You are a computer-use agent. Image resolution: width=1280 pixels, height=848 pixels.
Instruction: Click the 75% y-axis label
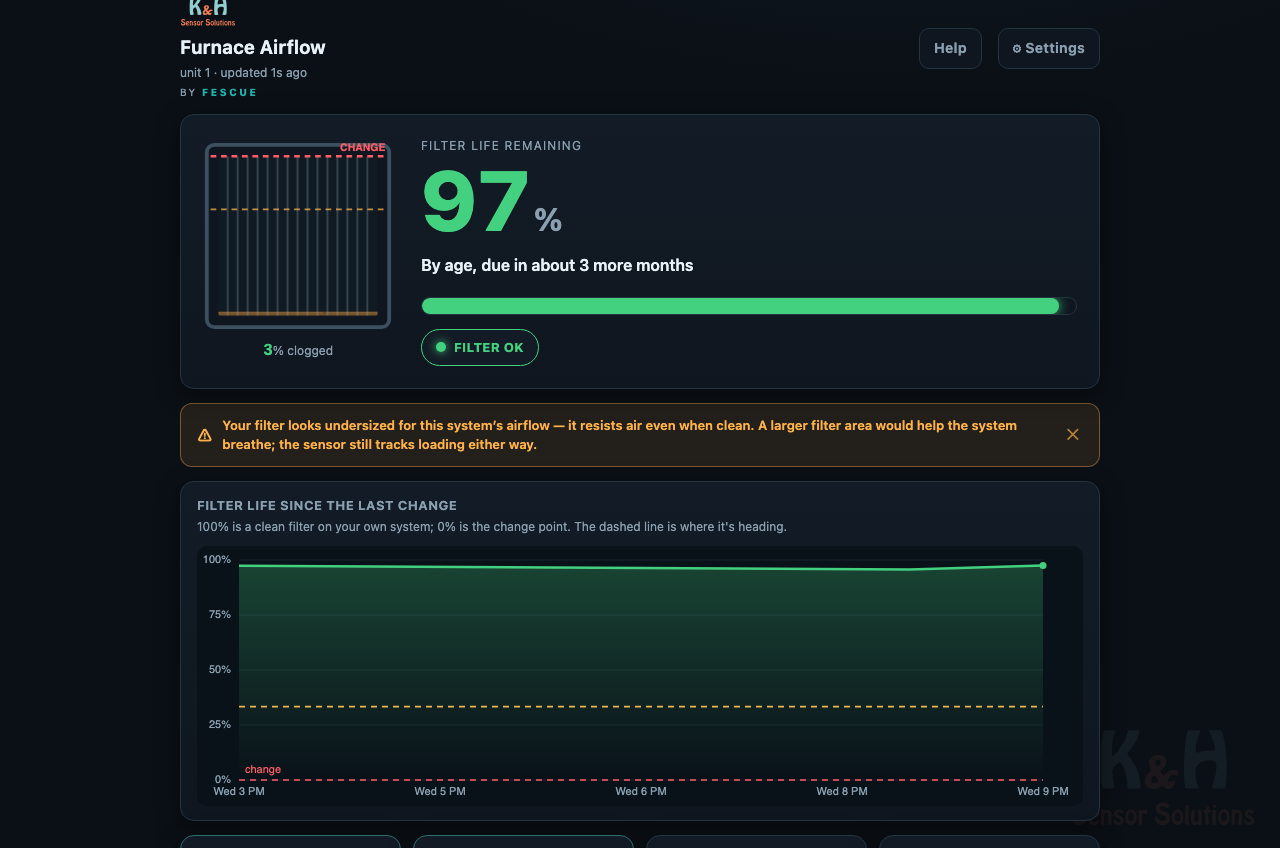tap(220, 614)
